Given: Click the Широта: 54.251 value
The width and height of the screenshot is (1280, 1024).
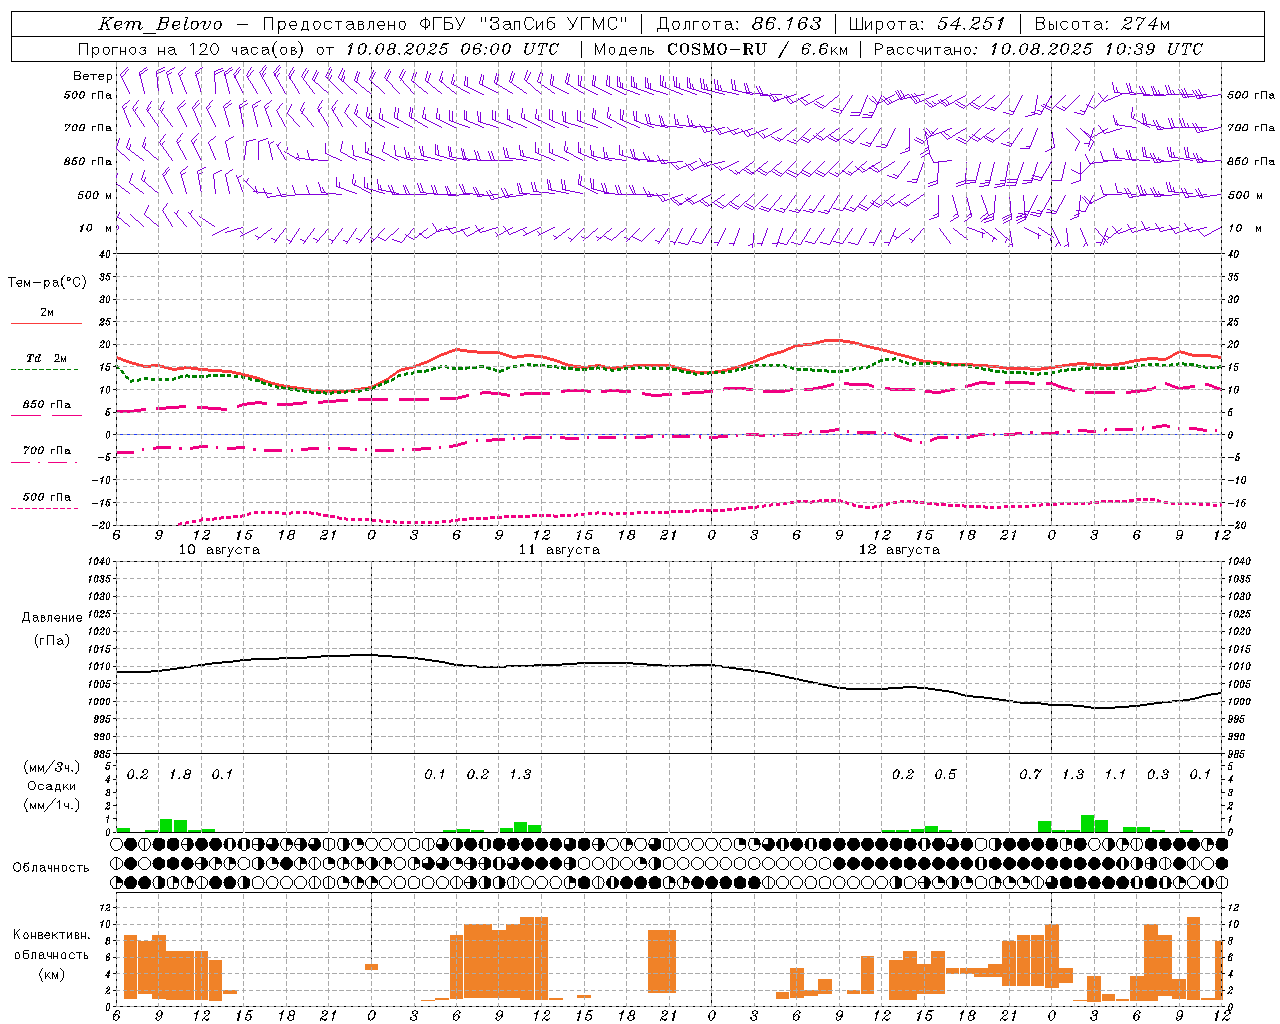Looking at the screenshot, I should point(926,24).
